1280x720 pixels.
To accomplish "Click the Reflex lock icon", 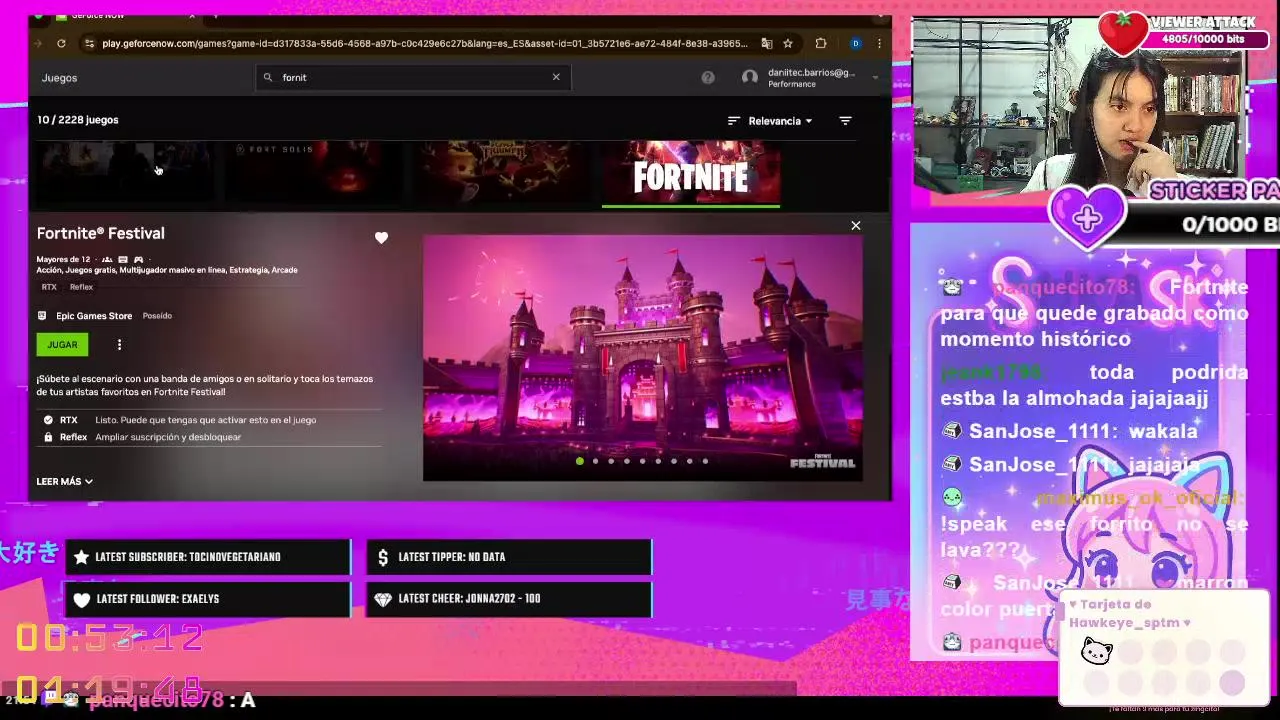I will (x=48, y=437).
